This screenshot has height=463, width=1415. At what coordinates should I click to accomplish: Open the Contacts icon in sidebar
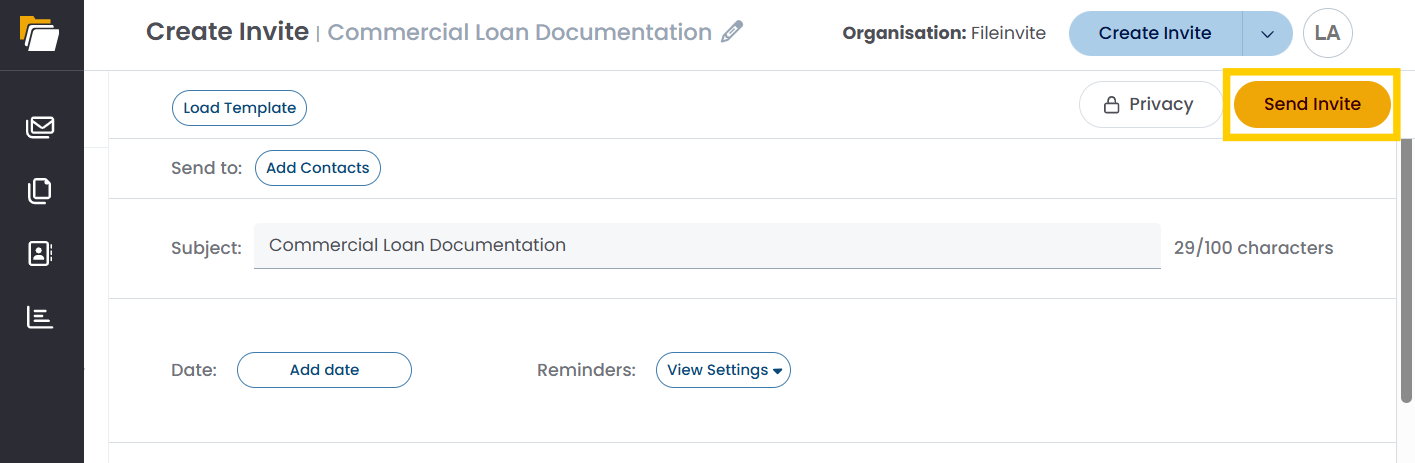pos(40,253)
